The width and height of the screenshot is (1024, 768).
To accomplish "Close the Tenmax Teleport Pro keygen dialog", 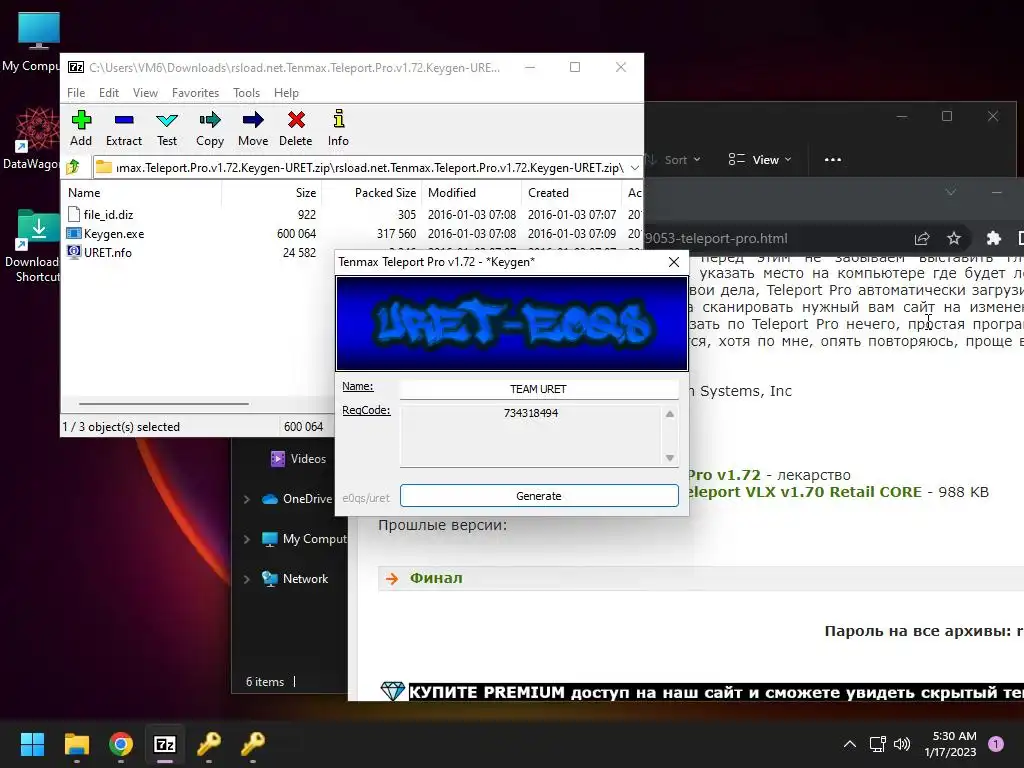I will point(673,262).
